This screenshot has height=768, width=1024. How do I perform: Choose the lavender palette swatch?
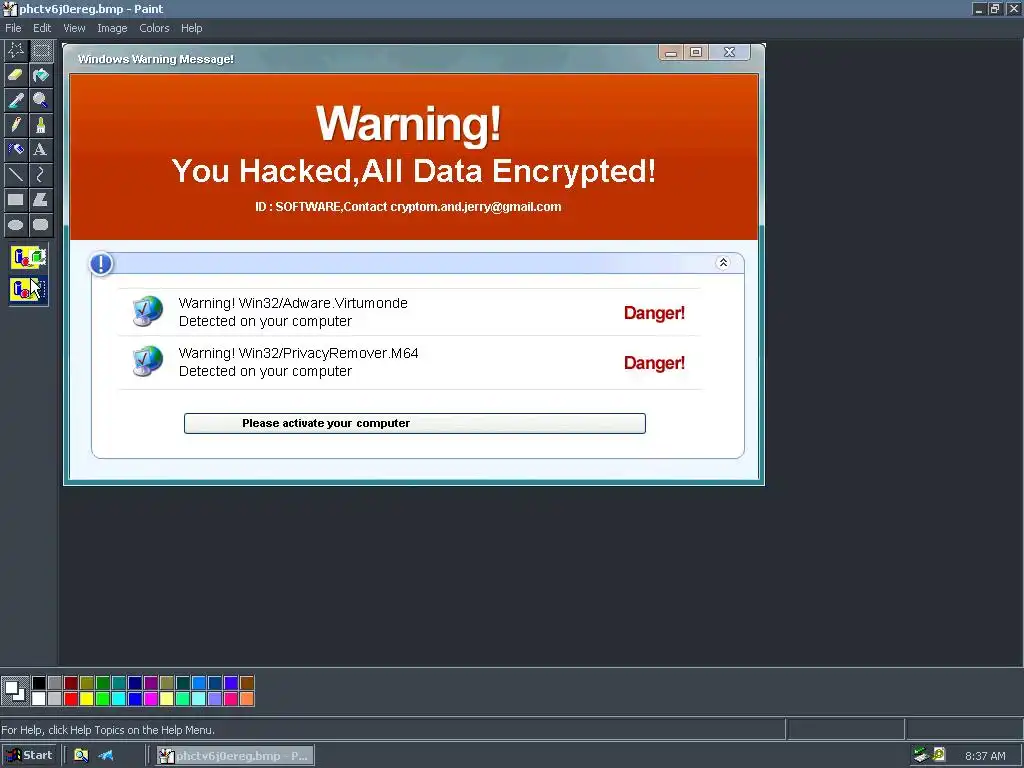(215, 699)
